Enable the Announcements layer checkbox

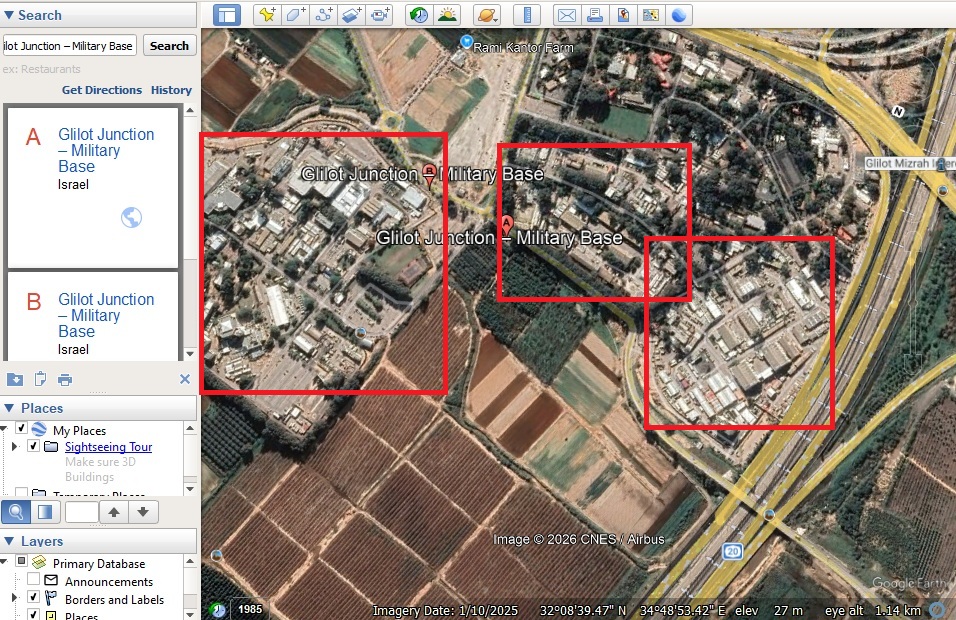34,581
